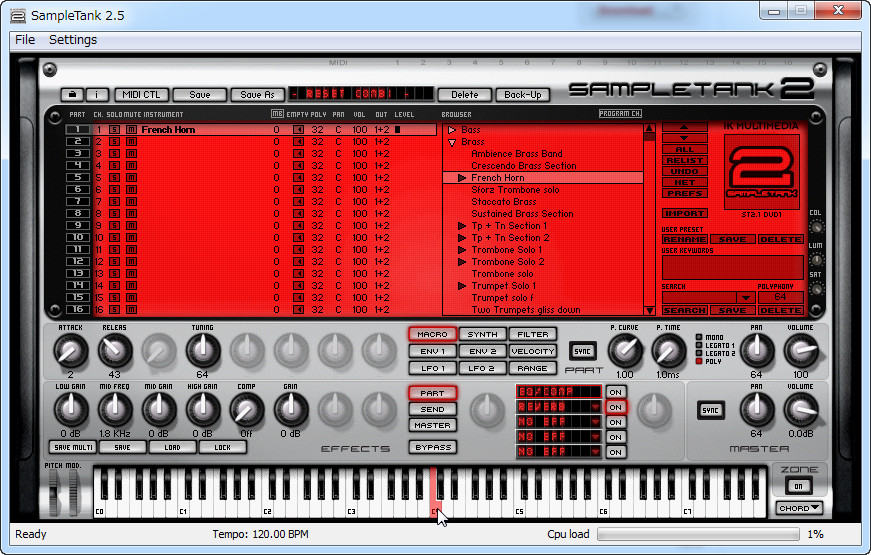
Task: Click the Attack knob
Action: (71, 351)
